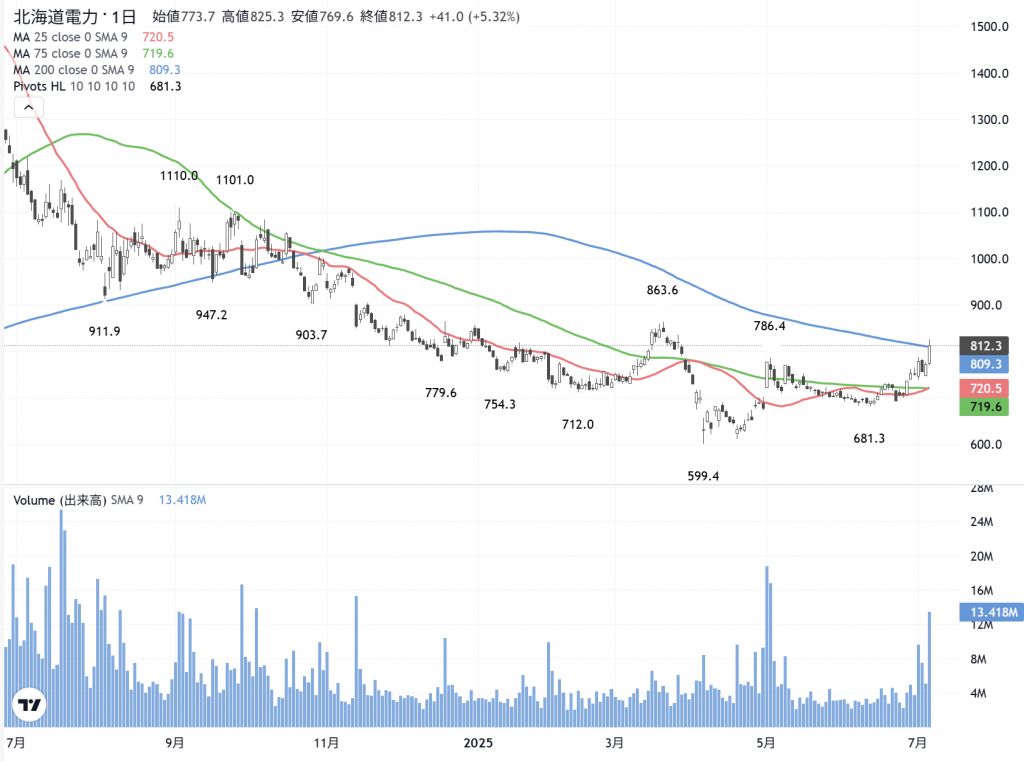
Task: Click the 2025 time axis label
Action: [478, 743]
